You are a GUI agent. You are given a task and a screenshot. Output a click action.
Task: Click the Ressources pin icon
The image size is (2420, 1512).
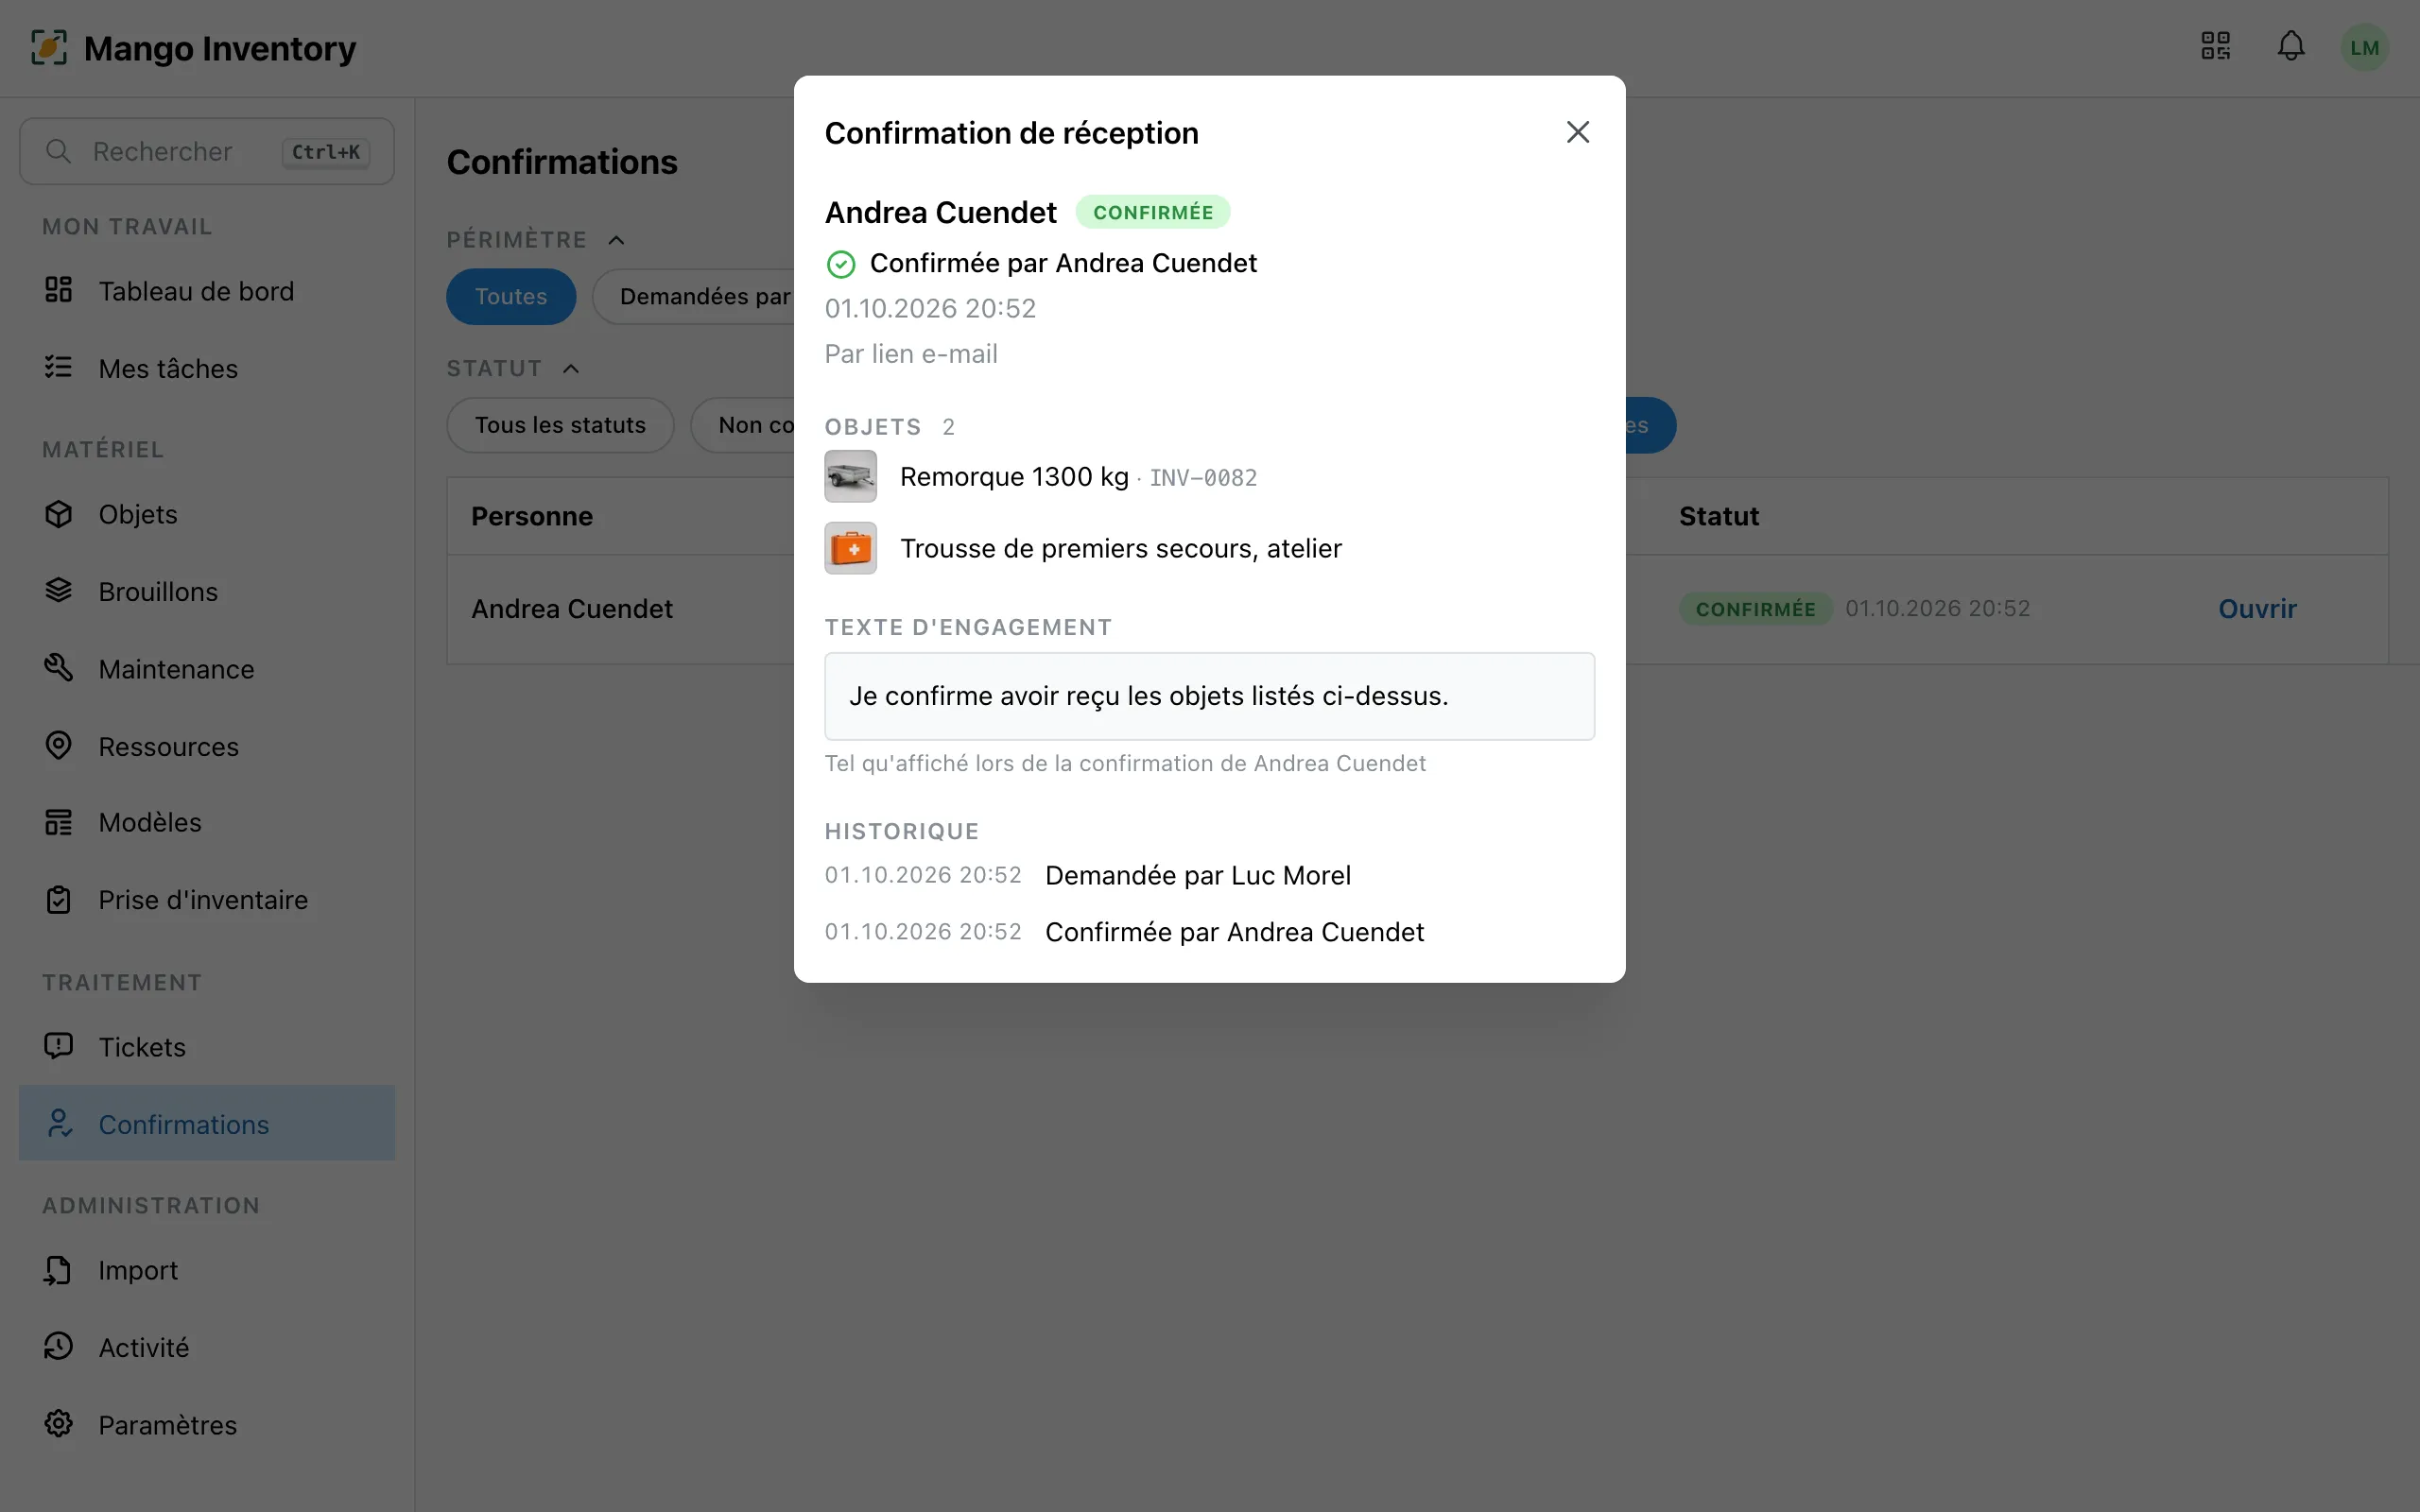pos(59,746)
